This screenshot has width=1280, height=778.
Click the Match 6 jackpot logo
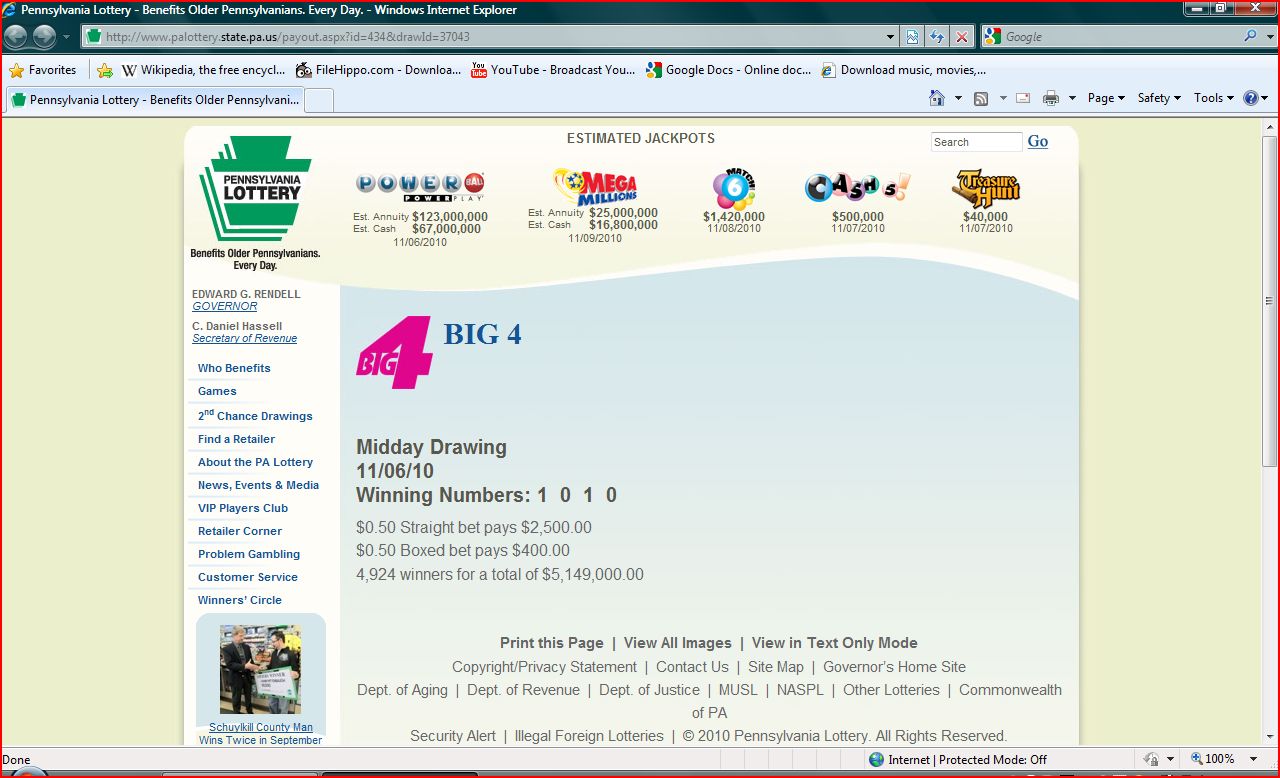tap(734, 189)
